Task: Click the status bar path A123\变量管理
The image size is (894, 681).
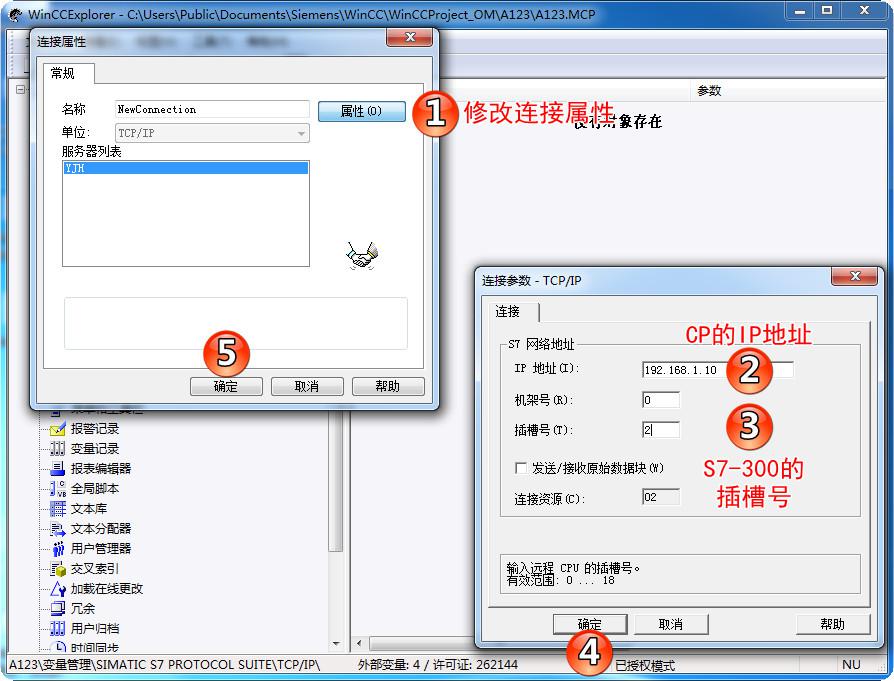Action: pos(164,664)
